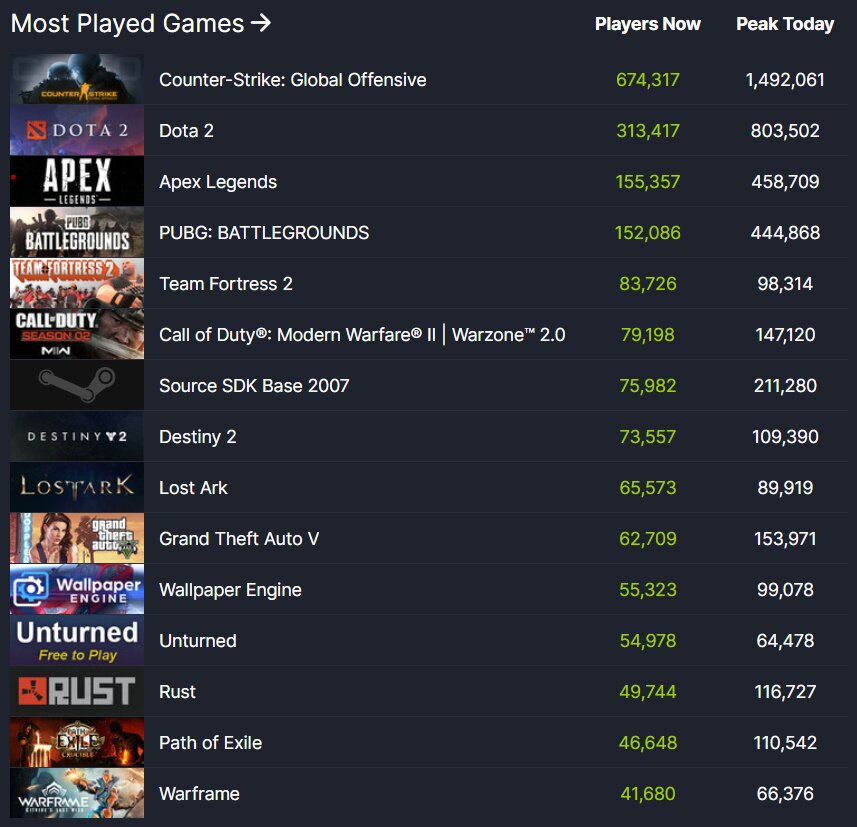Screen dimensions: 857x827
Task: Click the Wallpaper Engine icon
Action: (77, 590)
